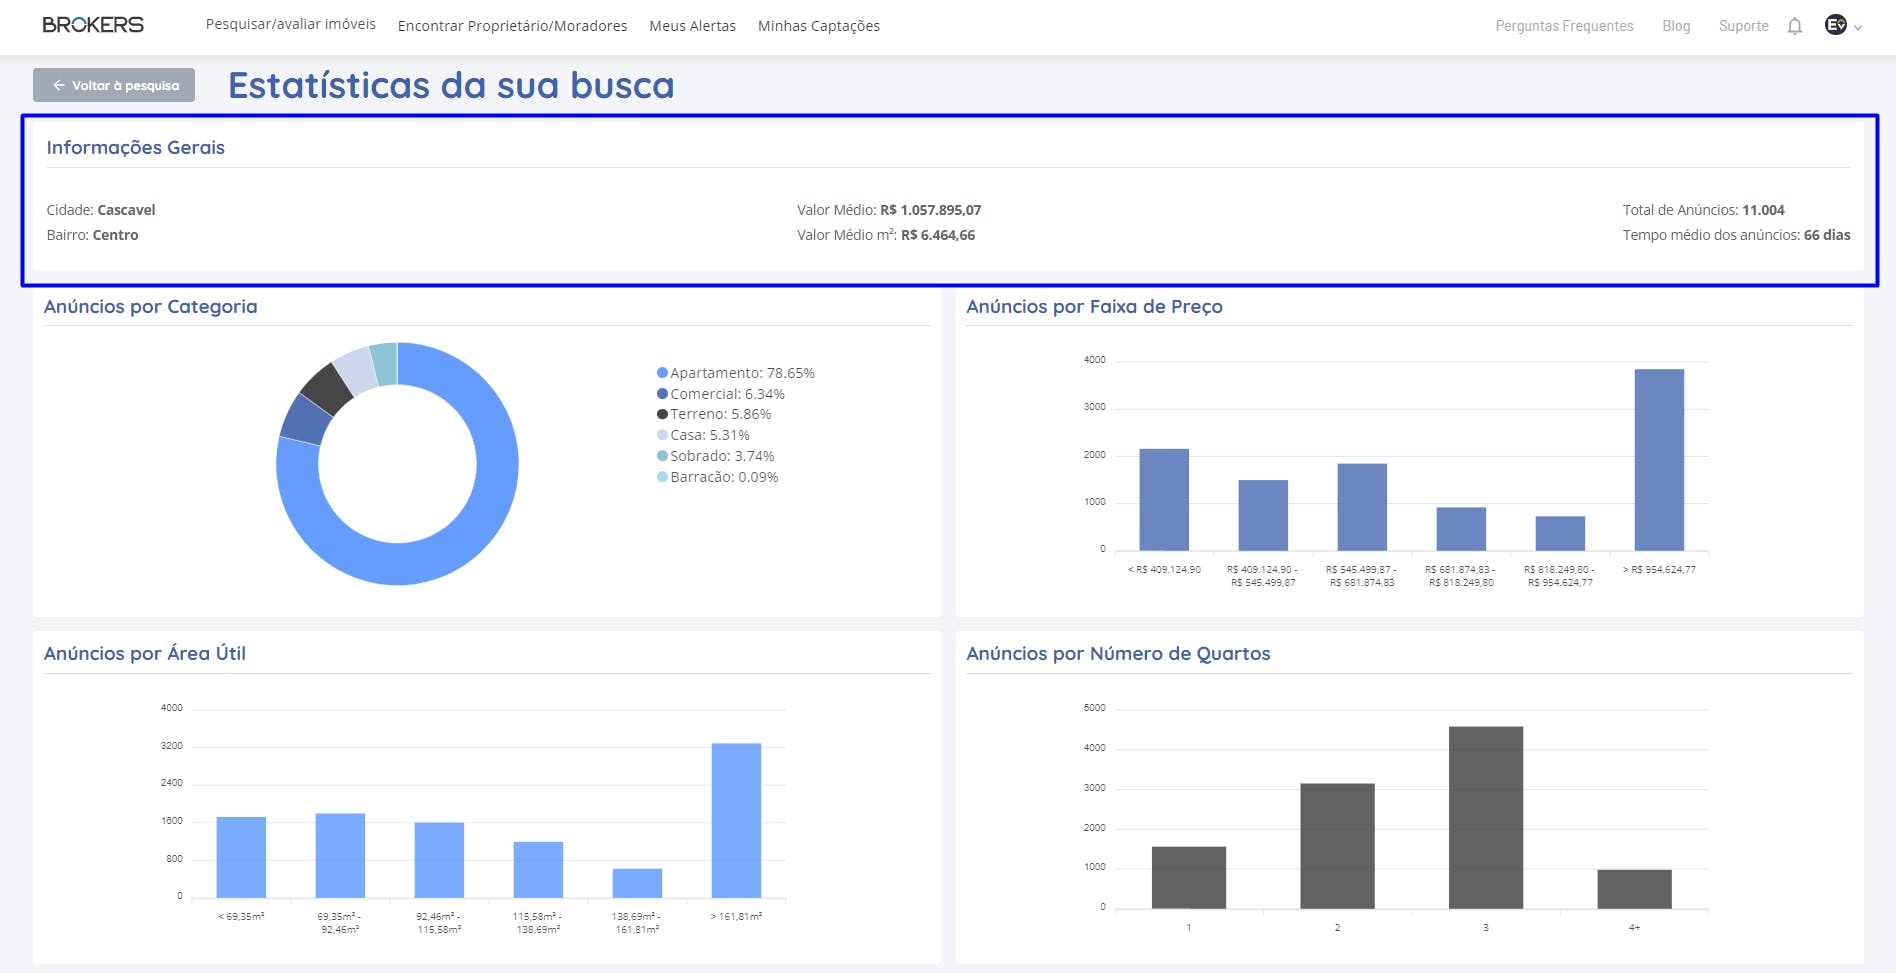The width and height of the screenshot is (1896, 973).
Task: Click the Apartamento legend blue dot
Action: pyautogui.click(x=662, y=373)
